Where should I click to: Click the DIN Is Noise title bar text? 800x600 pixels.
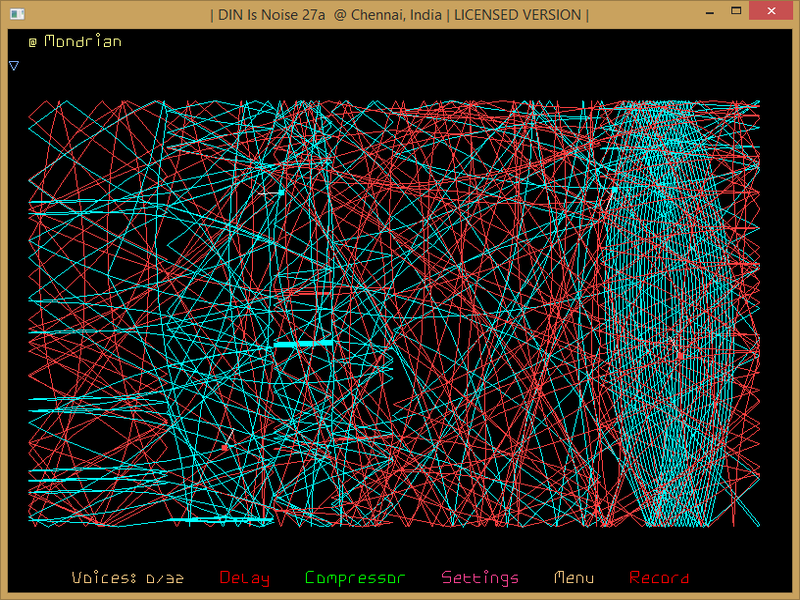400,14
